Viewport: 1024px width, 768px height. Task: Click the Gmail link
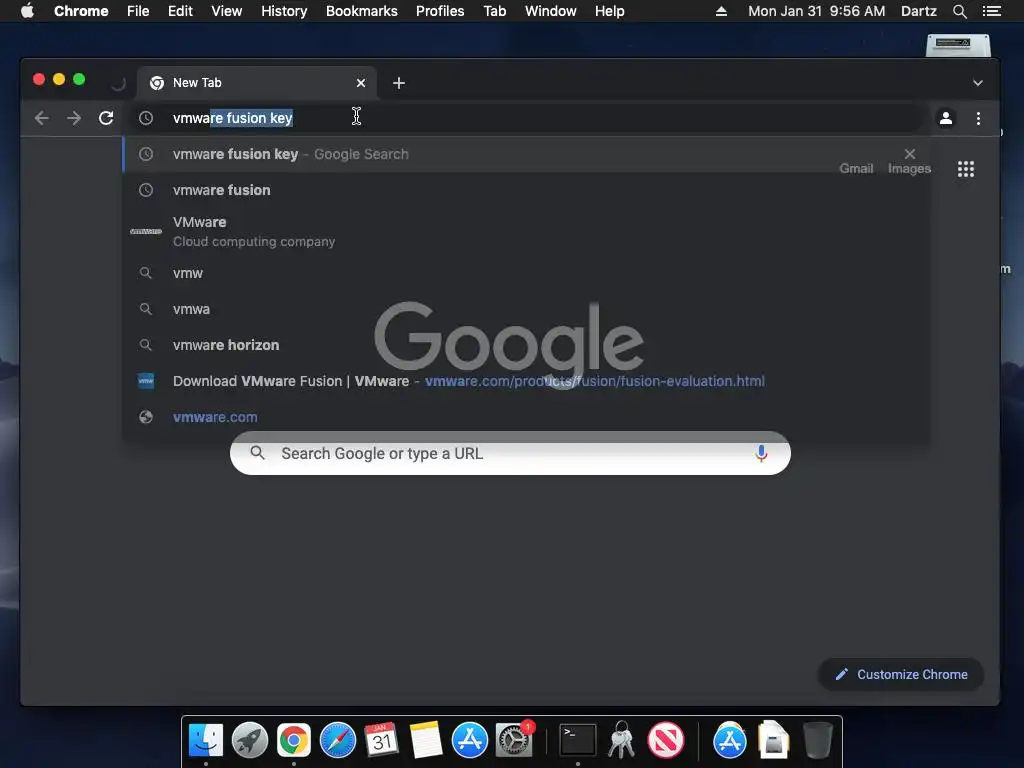(x=856, y=168)
